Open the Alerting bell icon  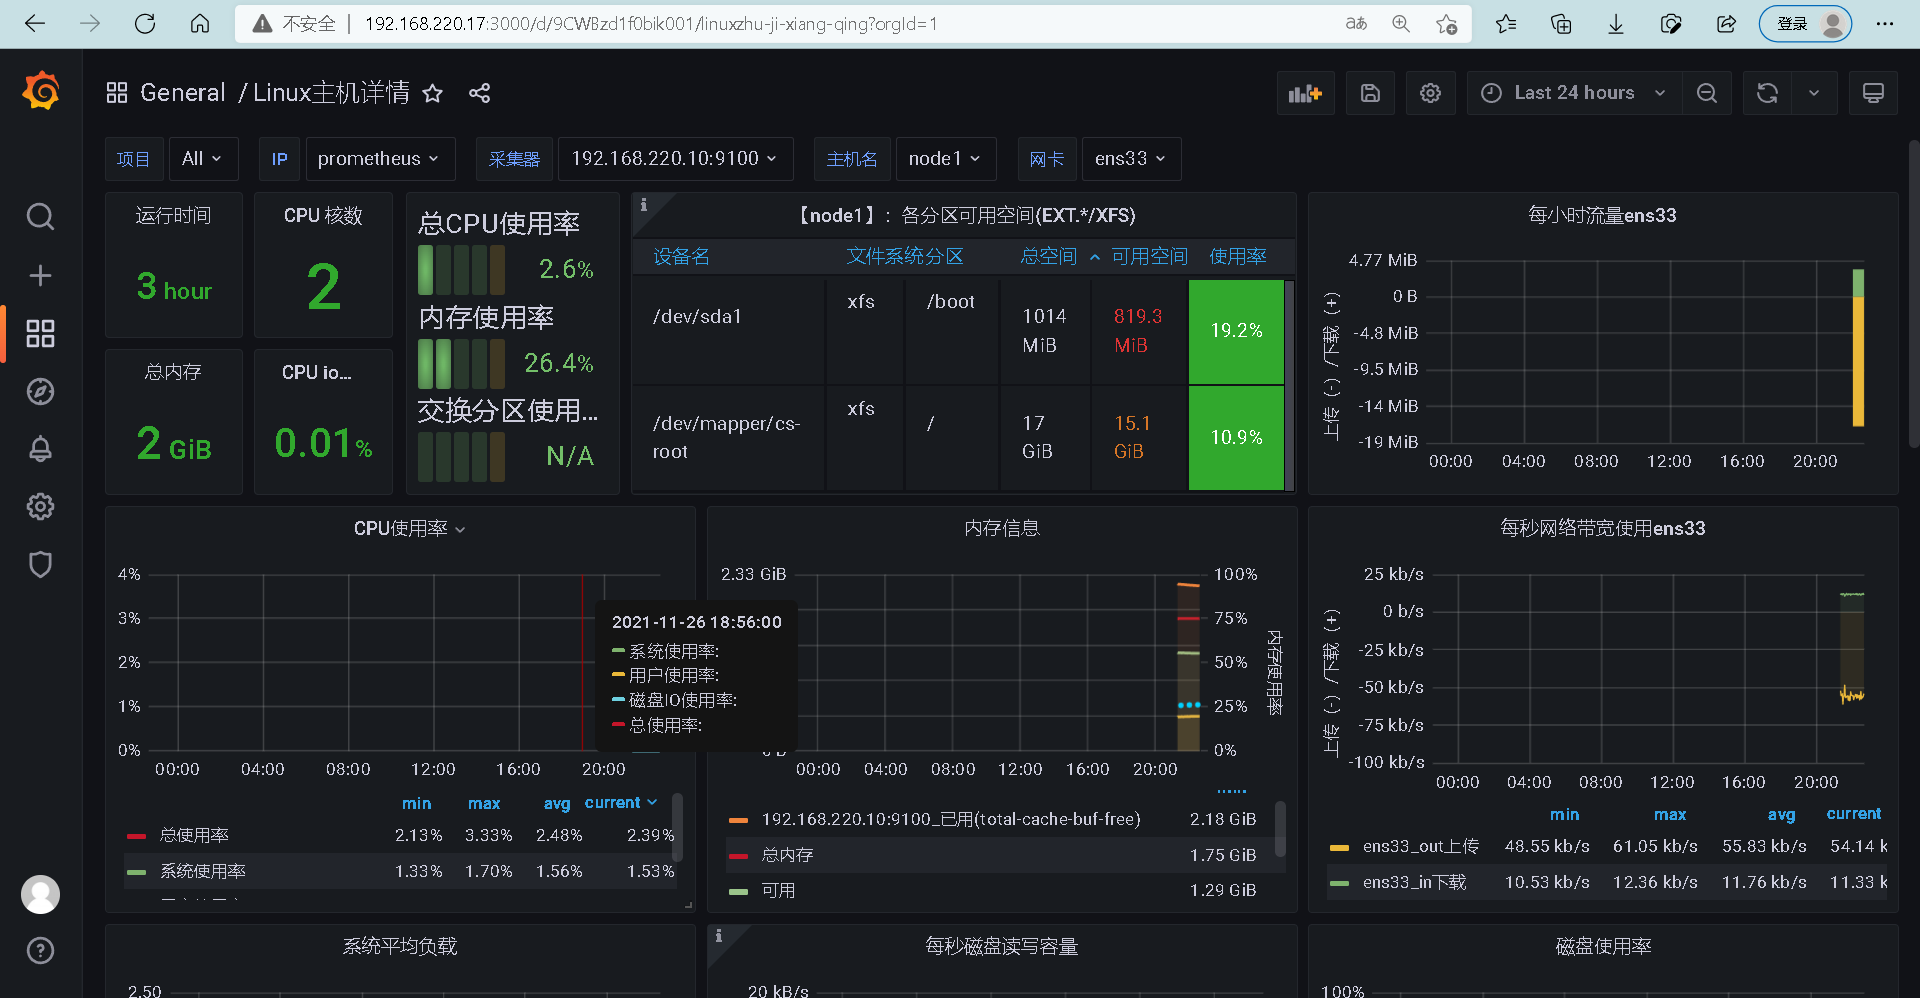click(x=40, y=449)
